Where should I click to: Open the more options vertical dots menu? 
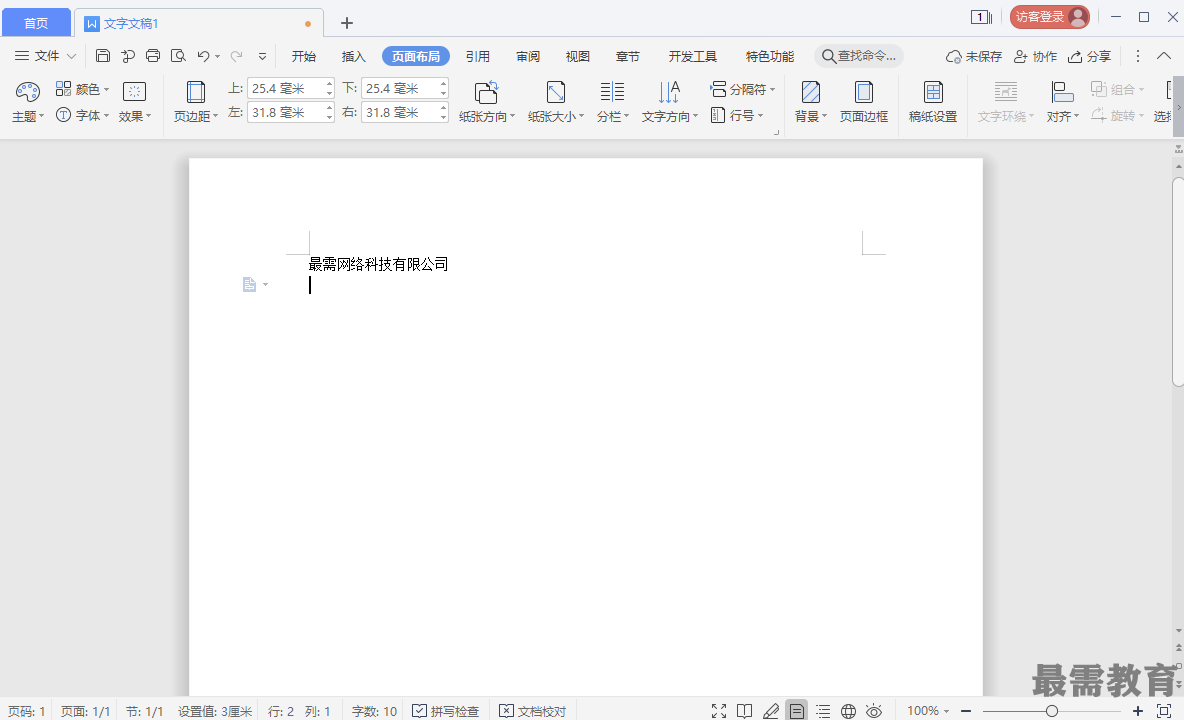click(1138, 56)
